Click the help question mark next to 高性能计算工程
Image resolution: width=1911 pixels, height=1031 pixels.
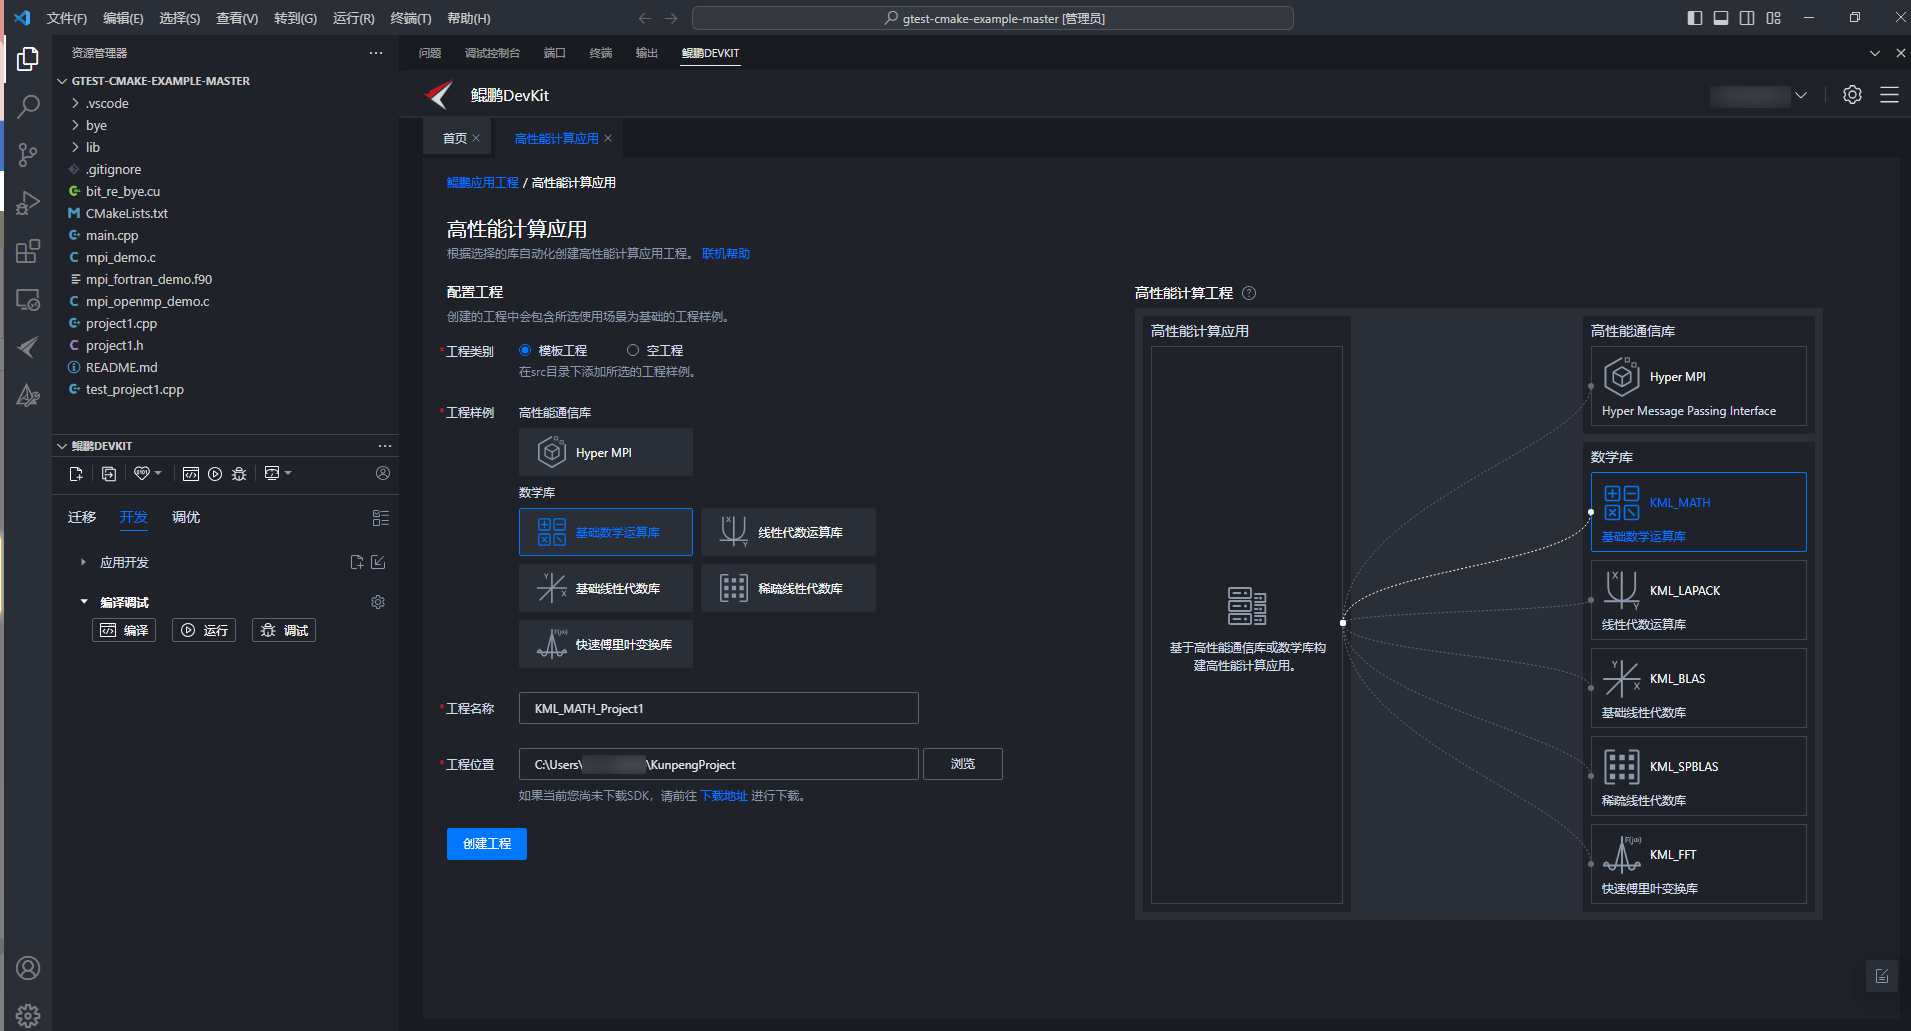pyautogui.click(x=1249, y=293)
